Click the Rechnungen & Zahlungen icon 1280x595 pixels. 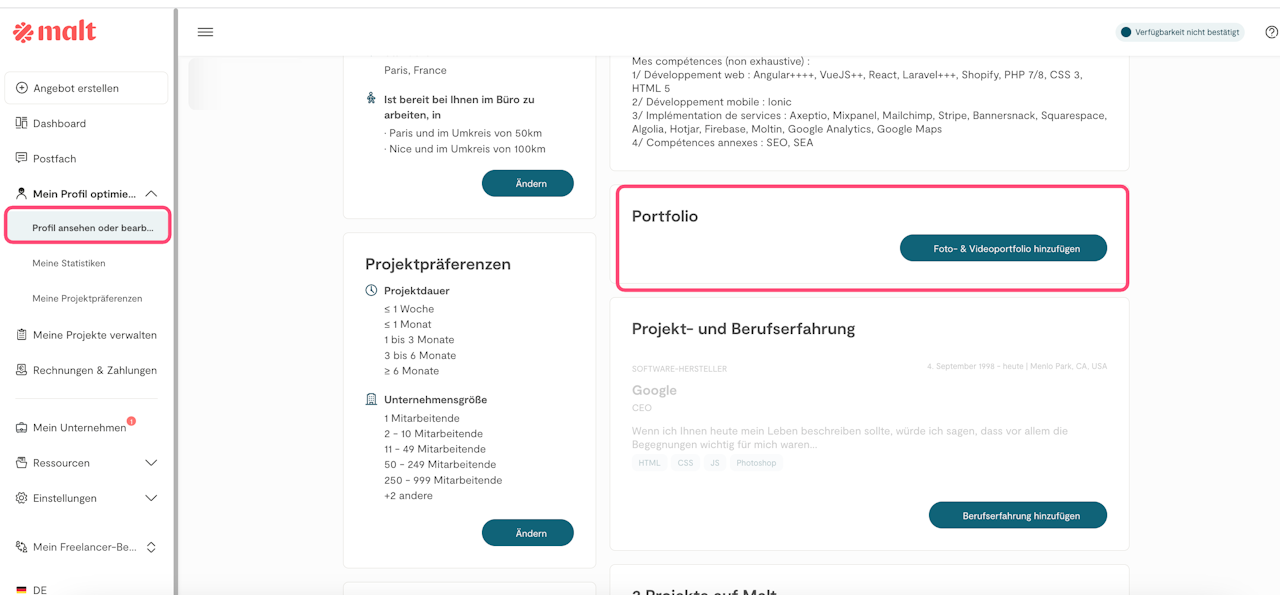click(22, 370)
